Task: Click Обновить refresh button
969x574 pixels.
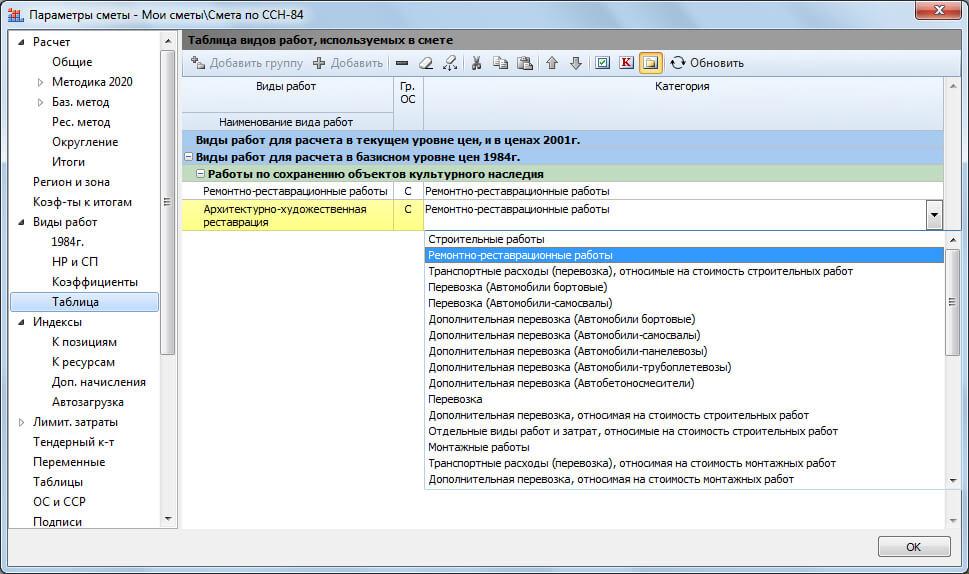Action: 708,63
